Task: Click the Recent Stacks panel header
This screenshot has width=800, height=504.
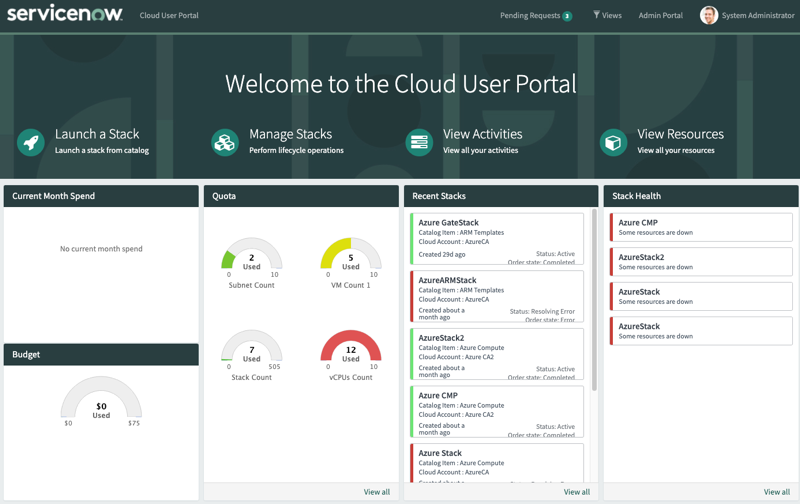Action: pos(501,196)
